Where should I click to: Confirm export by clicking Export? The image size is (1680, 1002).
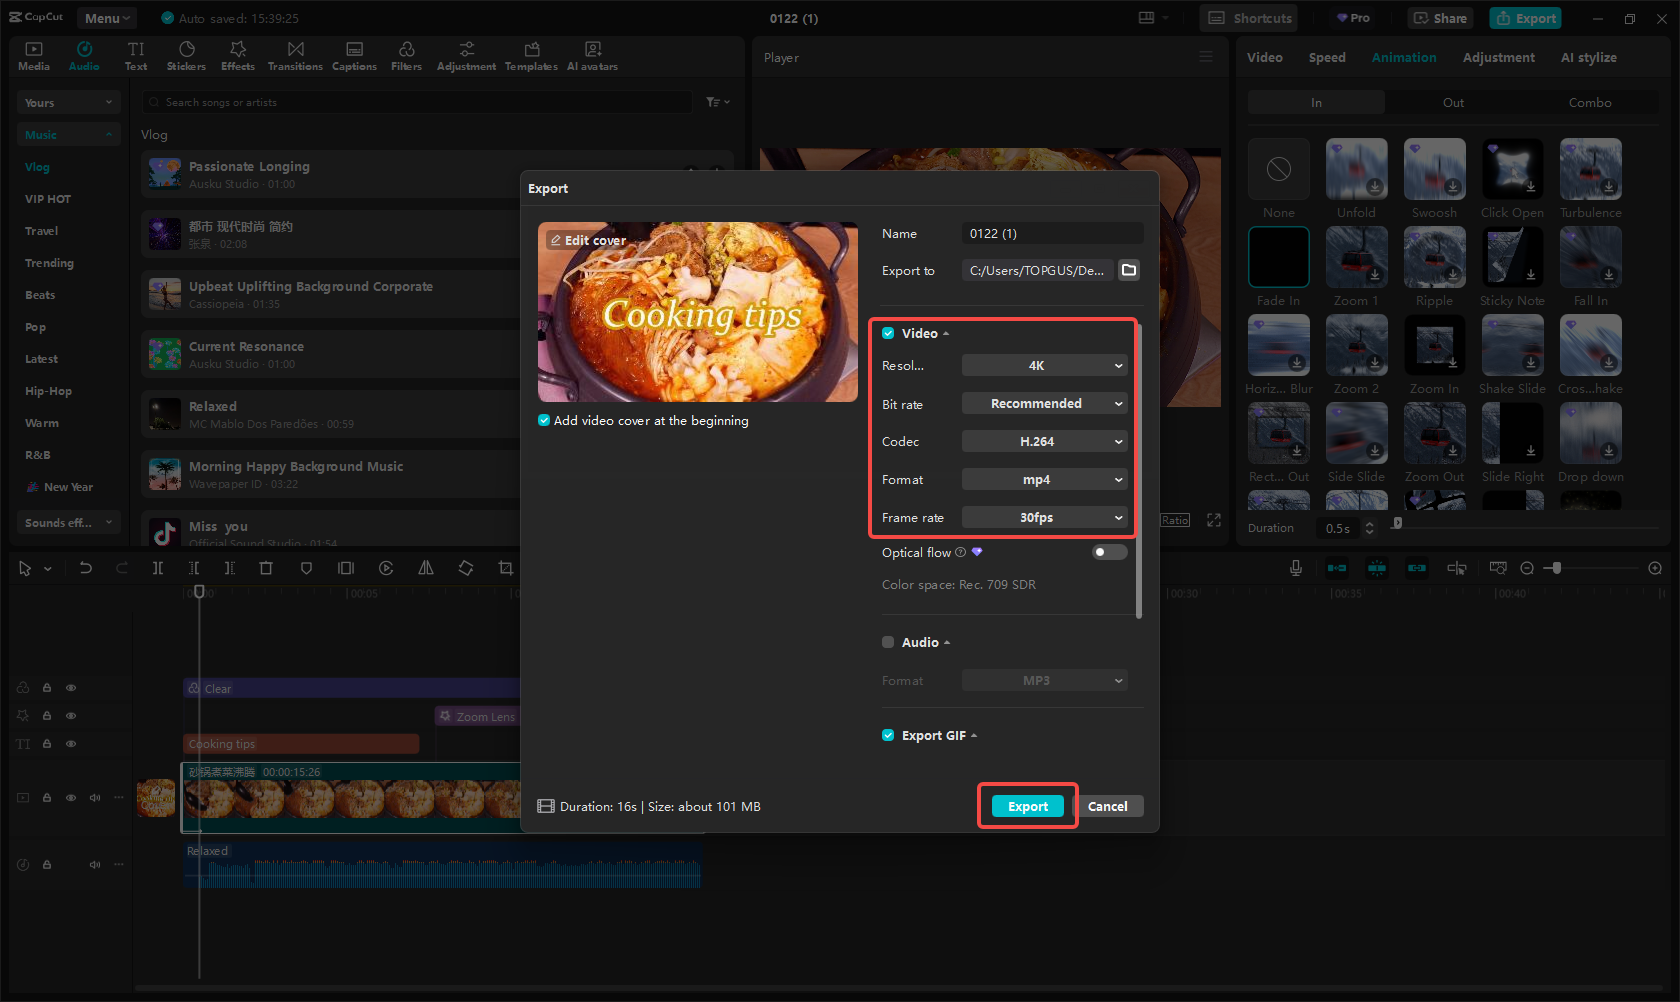1027,806
